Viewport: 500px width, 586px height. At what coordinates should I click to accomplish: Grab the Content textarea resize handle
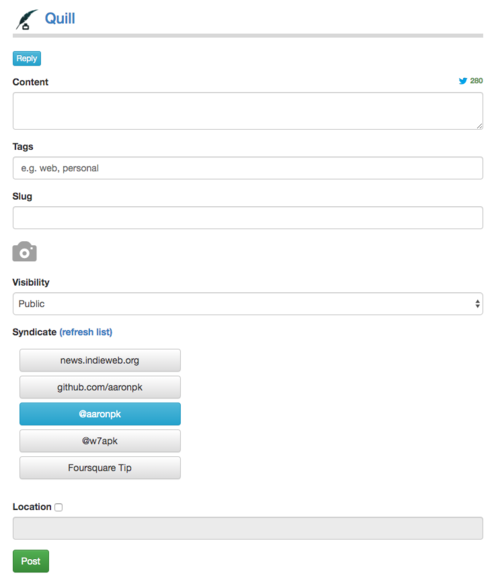pos(479,126)
